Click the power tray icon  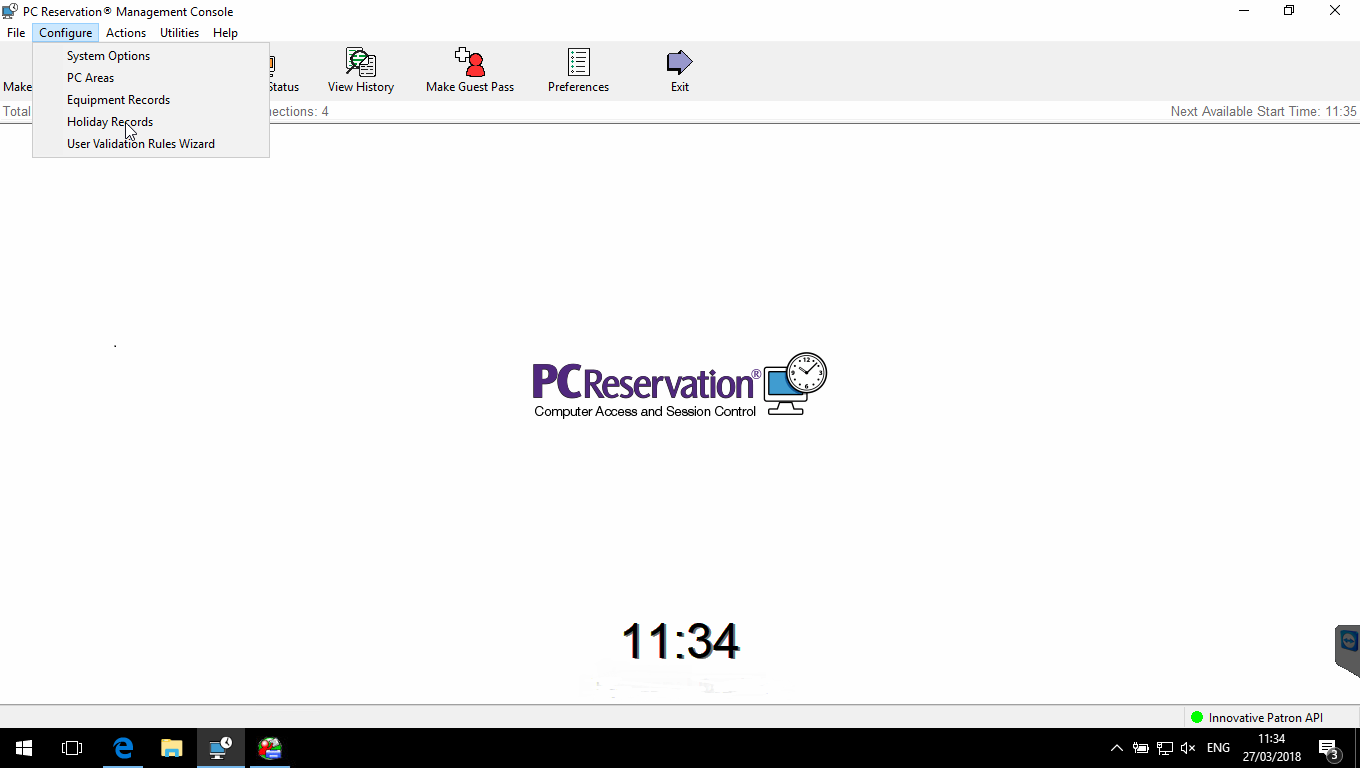(x=1141, y=748)
